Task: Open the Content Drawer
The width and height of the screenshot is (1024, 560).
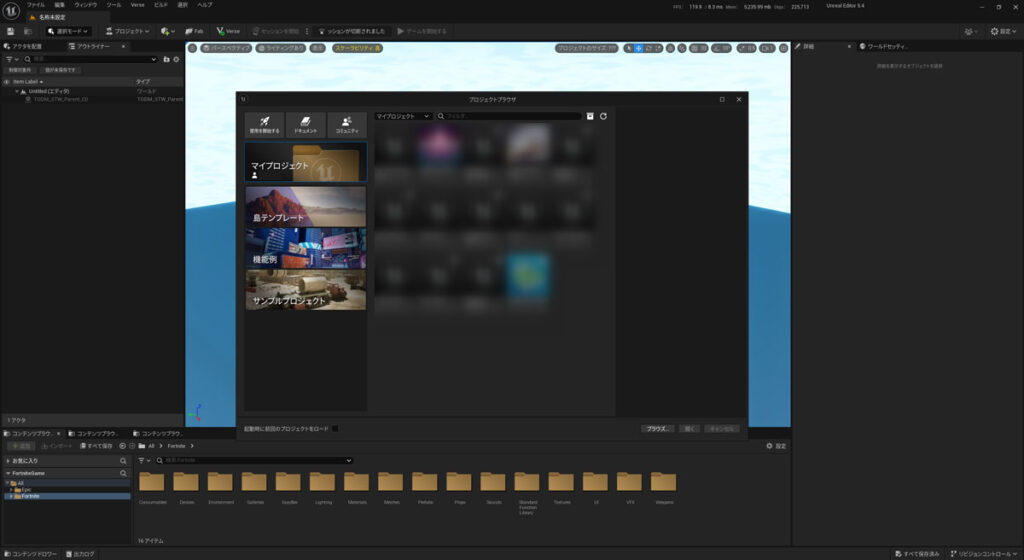Action: (x=31, y=554)
